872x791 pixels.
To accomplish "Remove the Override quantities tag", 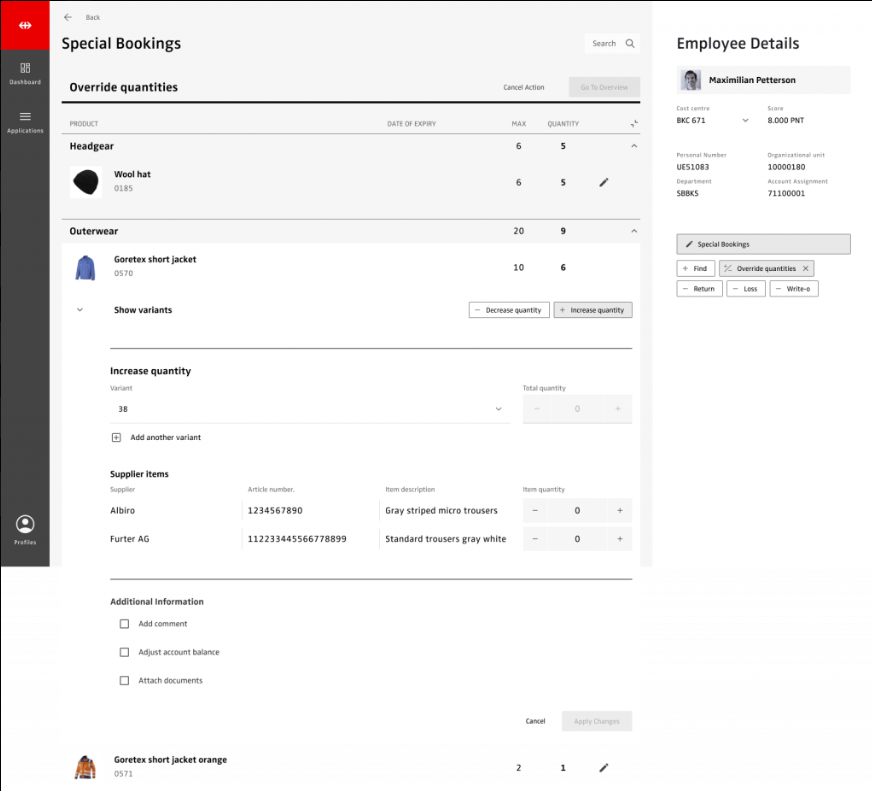I will pyautogui.click(x=806, y=269).
